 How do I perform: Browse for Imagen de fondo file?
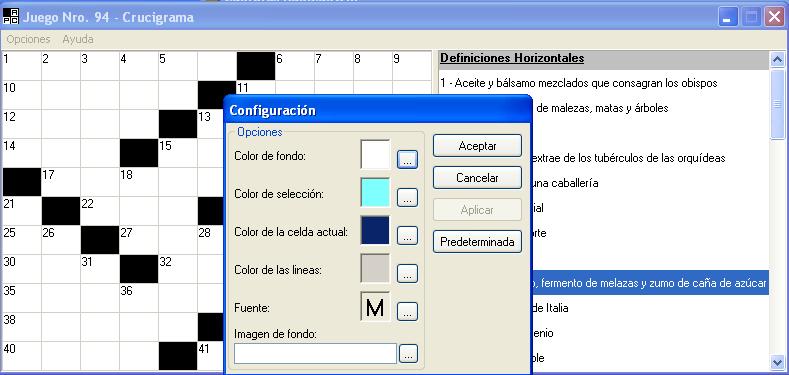click(x=408, y=353)
